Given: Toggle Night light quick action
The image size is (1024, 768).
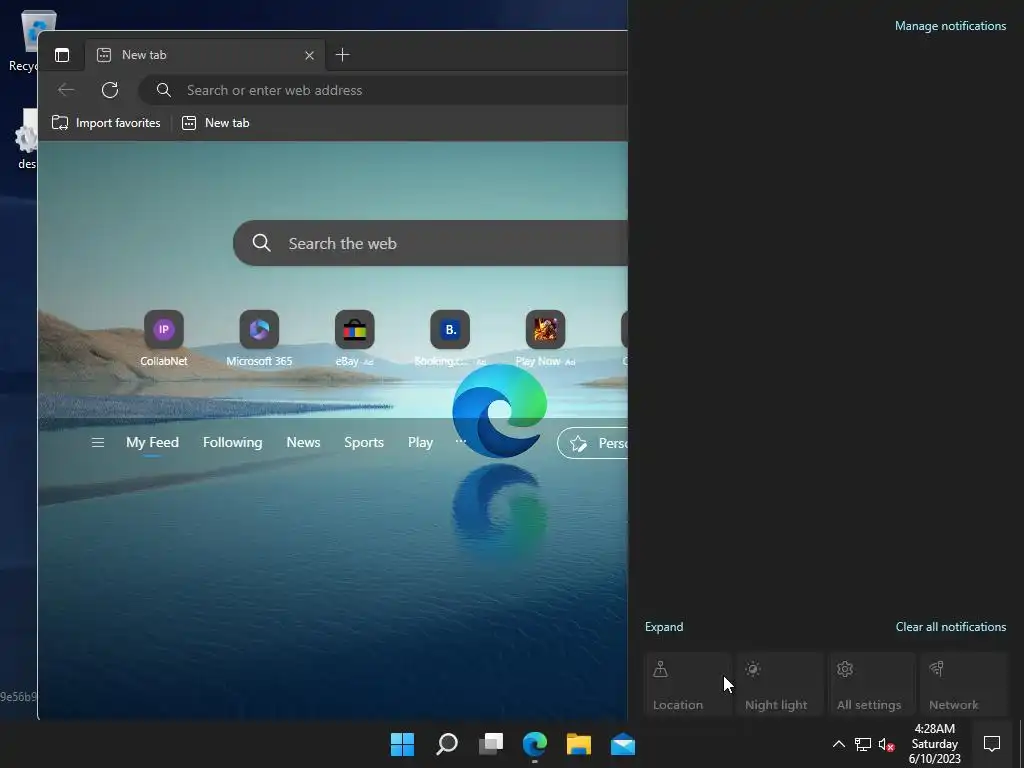Looking at the screenshot, I should pos(780,685).
